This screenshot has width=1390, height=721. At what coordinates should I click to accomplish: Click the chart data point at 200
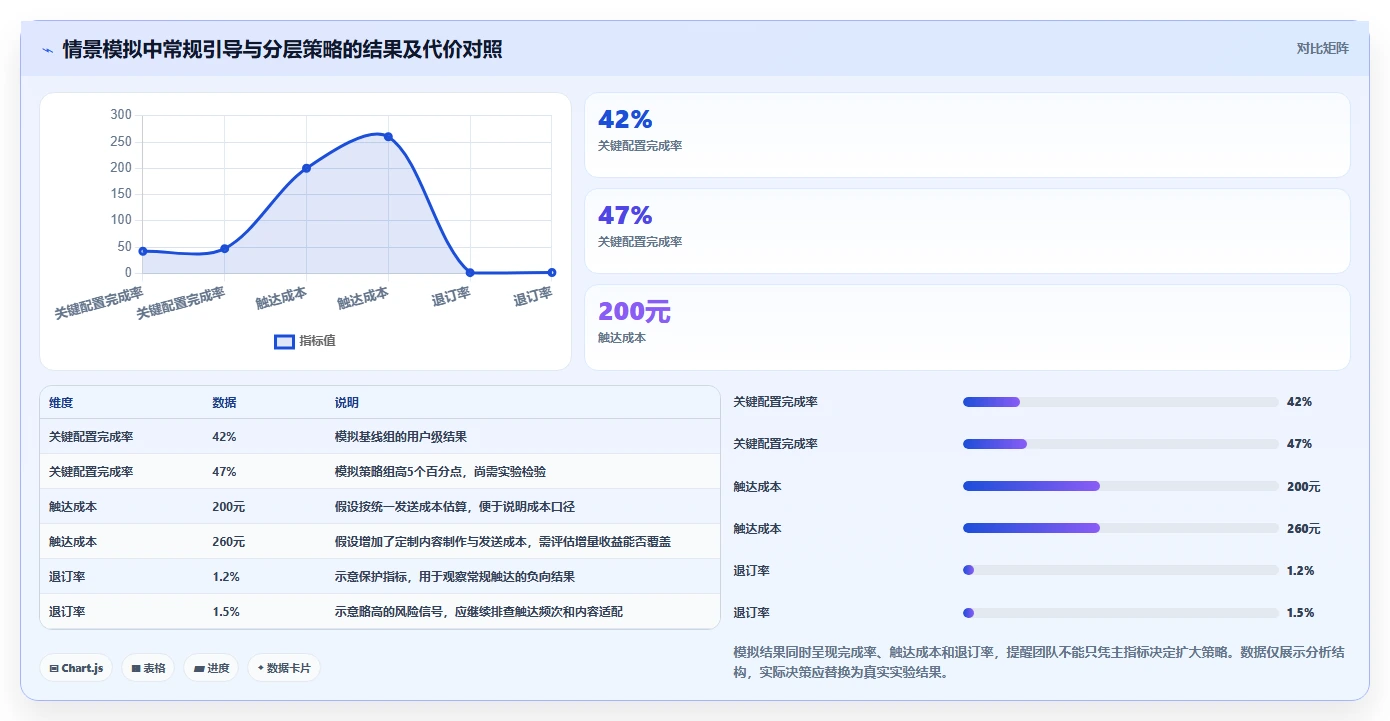[306, 168]
